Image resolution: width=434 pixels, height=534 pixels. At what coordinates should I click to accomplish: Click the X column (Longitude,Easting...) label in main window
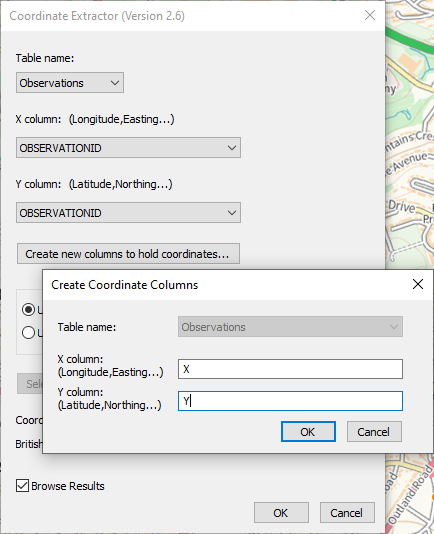click(x=95, y=119)
